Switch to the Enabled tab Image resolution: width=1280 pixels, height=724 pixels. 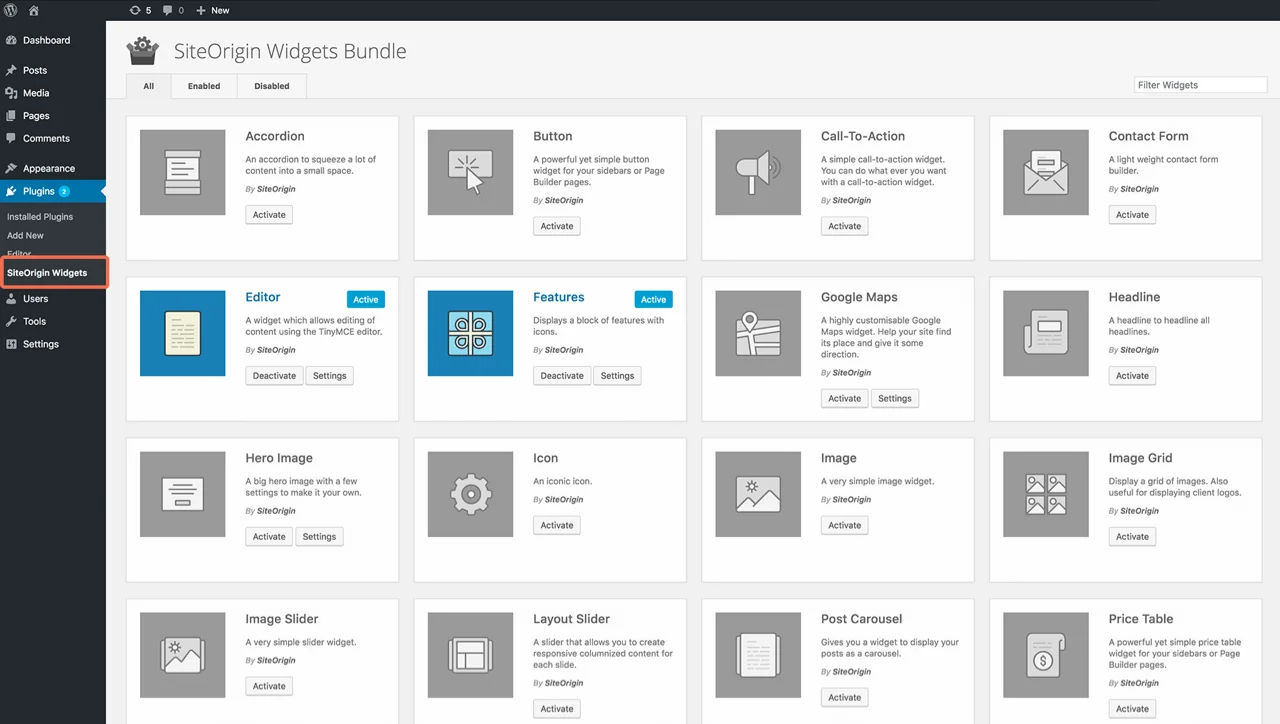tap(204, 86)
